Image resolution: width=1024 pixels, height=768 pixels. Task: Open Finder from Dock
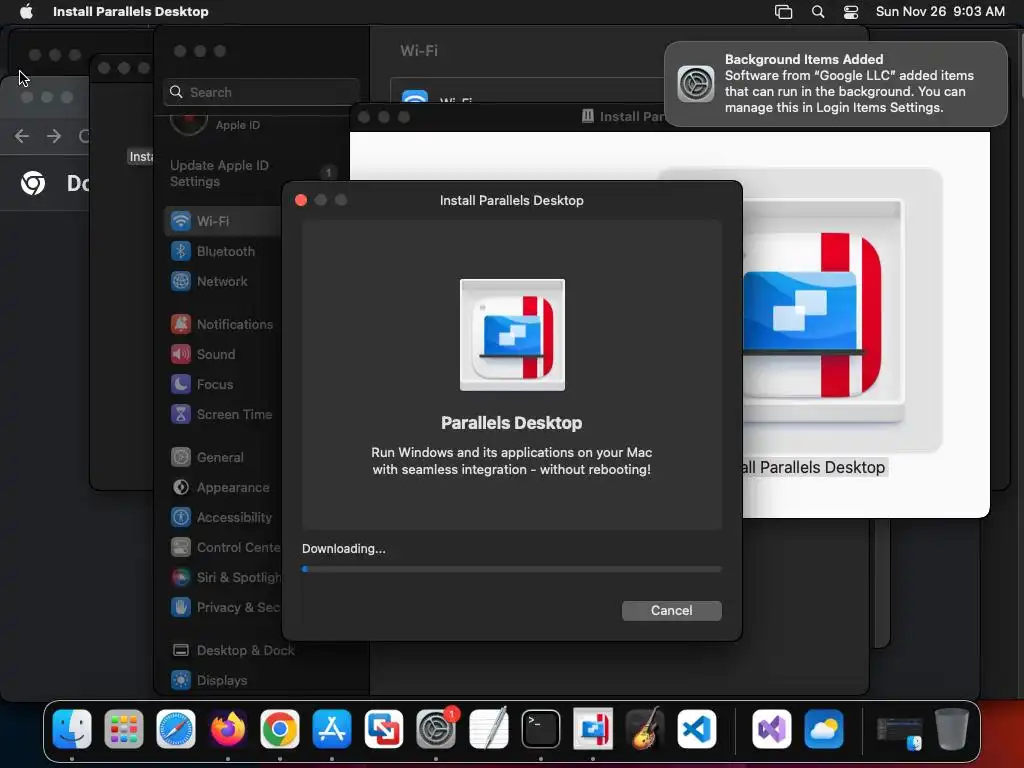coord(72,729)
